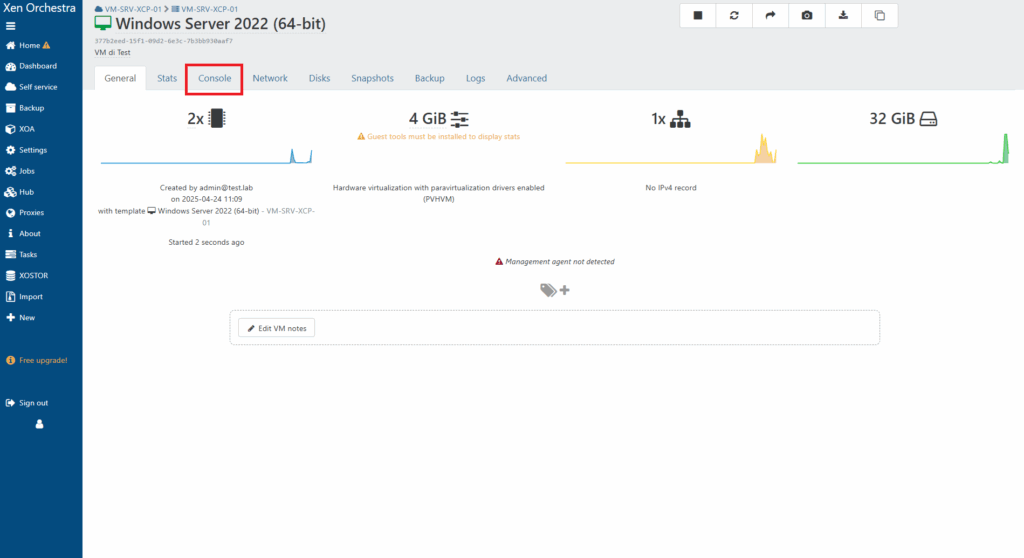Viewport: 1024px width, 558px height.
Task: Toggle the hamburger menu in sidebar
Action: (x=10, y=26)
